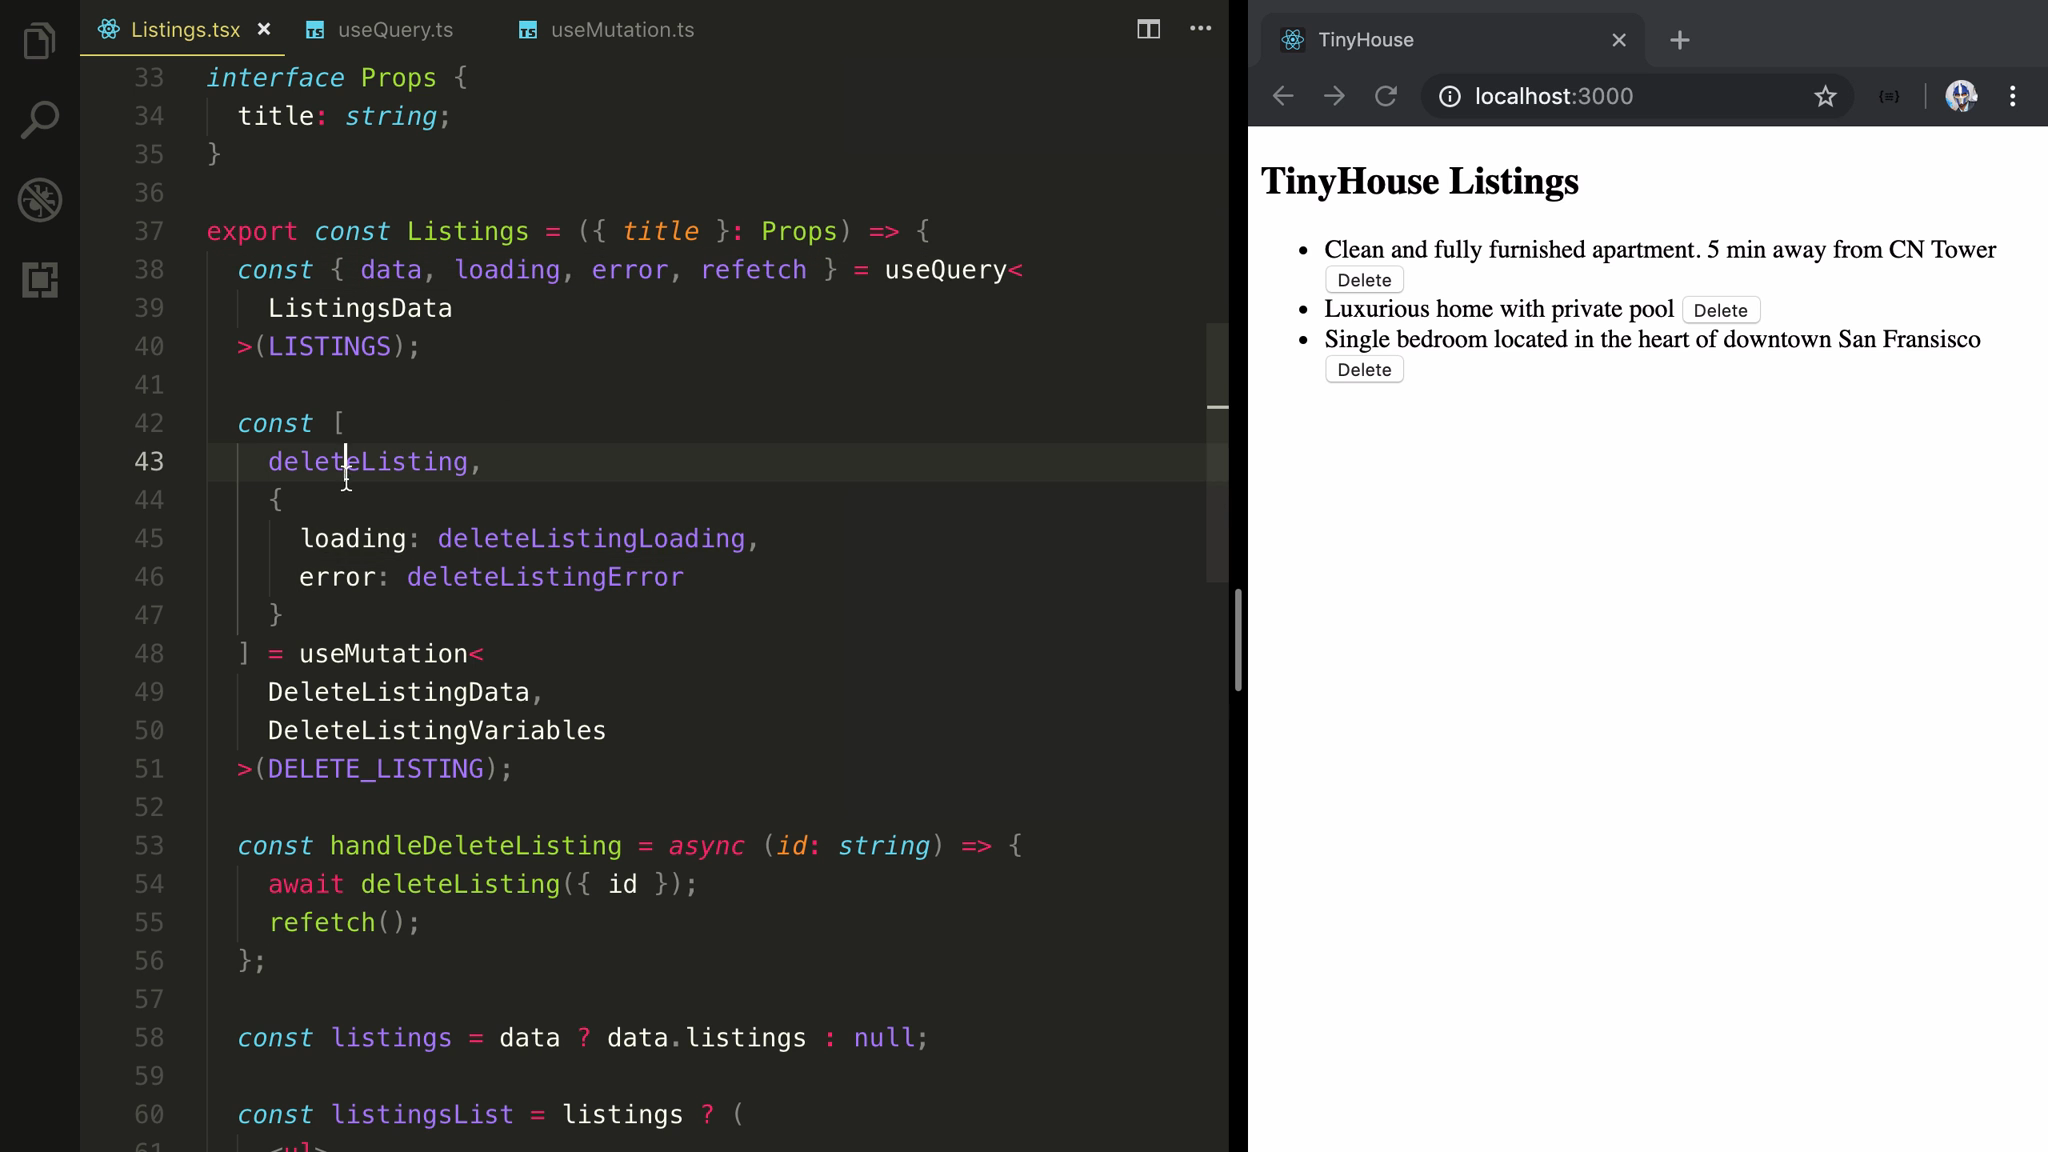The width and height of the screenshot is (2048, 1152).
Task: Split the editor using the split-view icon
Action: 1148,29
